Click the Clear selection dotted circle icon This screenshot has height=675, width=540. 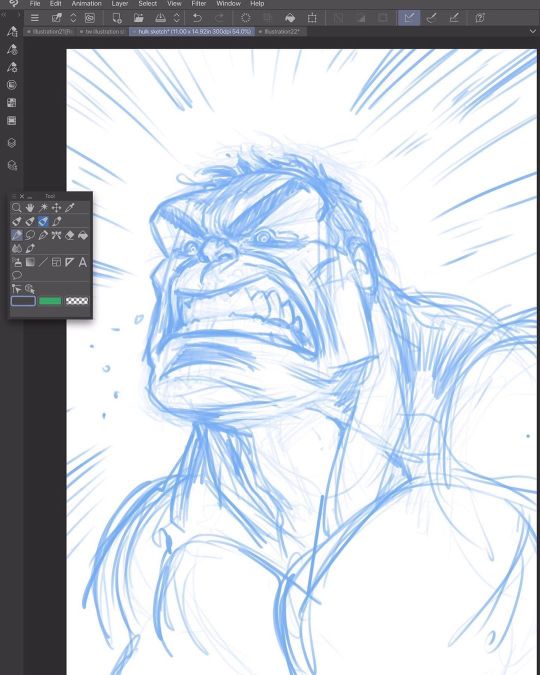click(x=246, y=18)
